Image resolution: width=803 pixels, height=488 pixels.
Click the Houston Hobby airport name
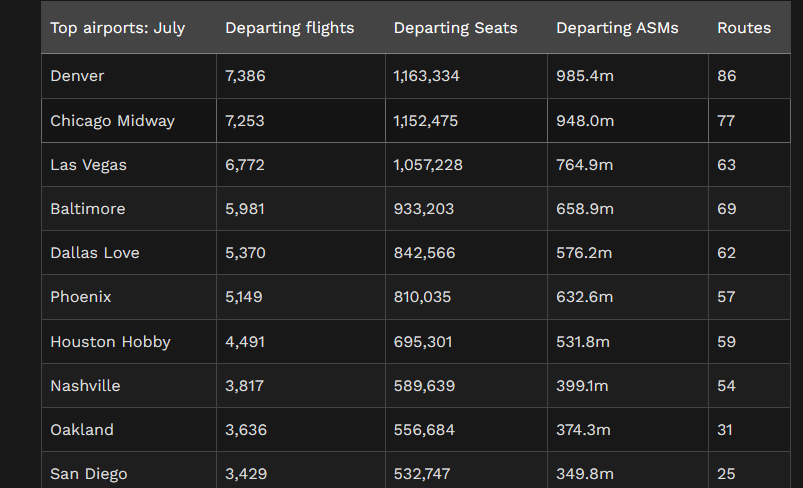(110, 342)
